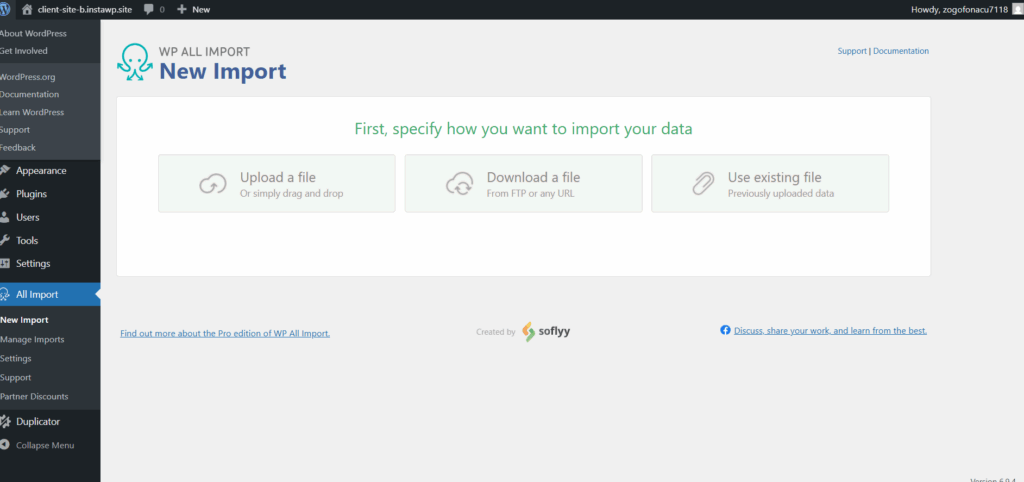Open the Howdy user account menu
1024x482 pixels.
tap(959, 10)
